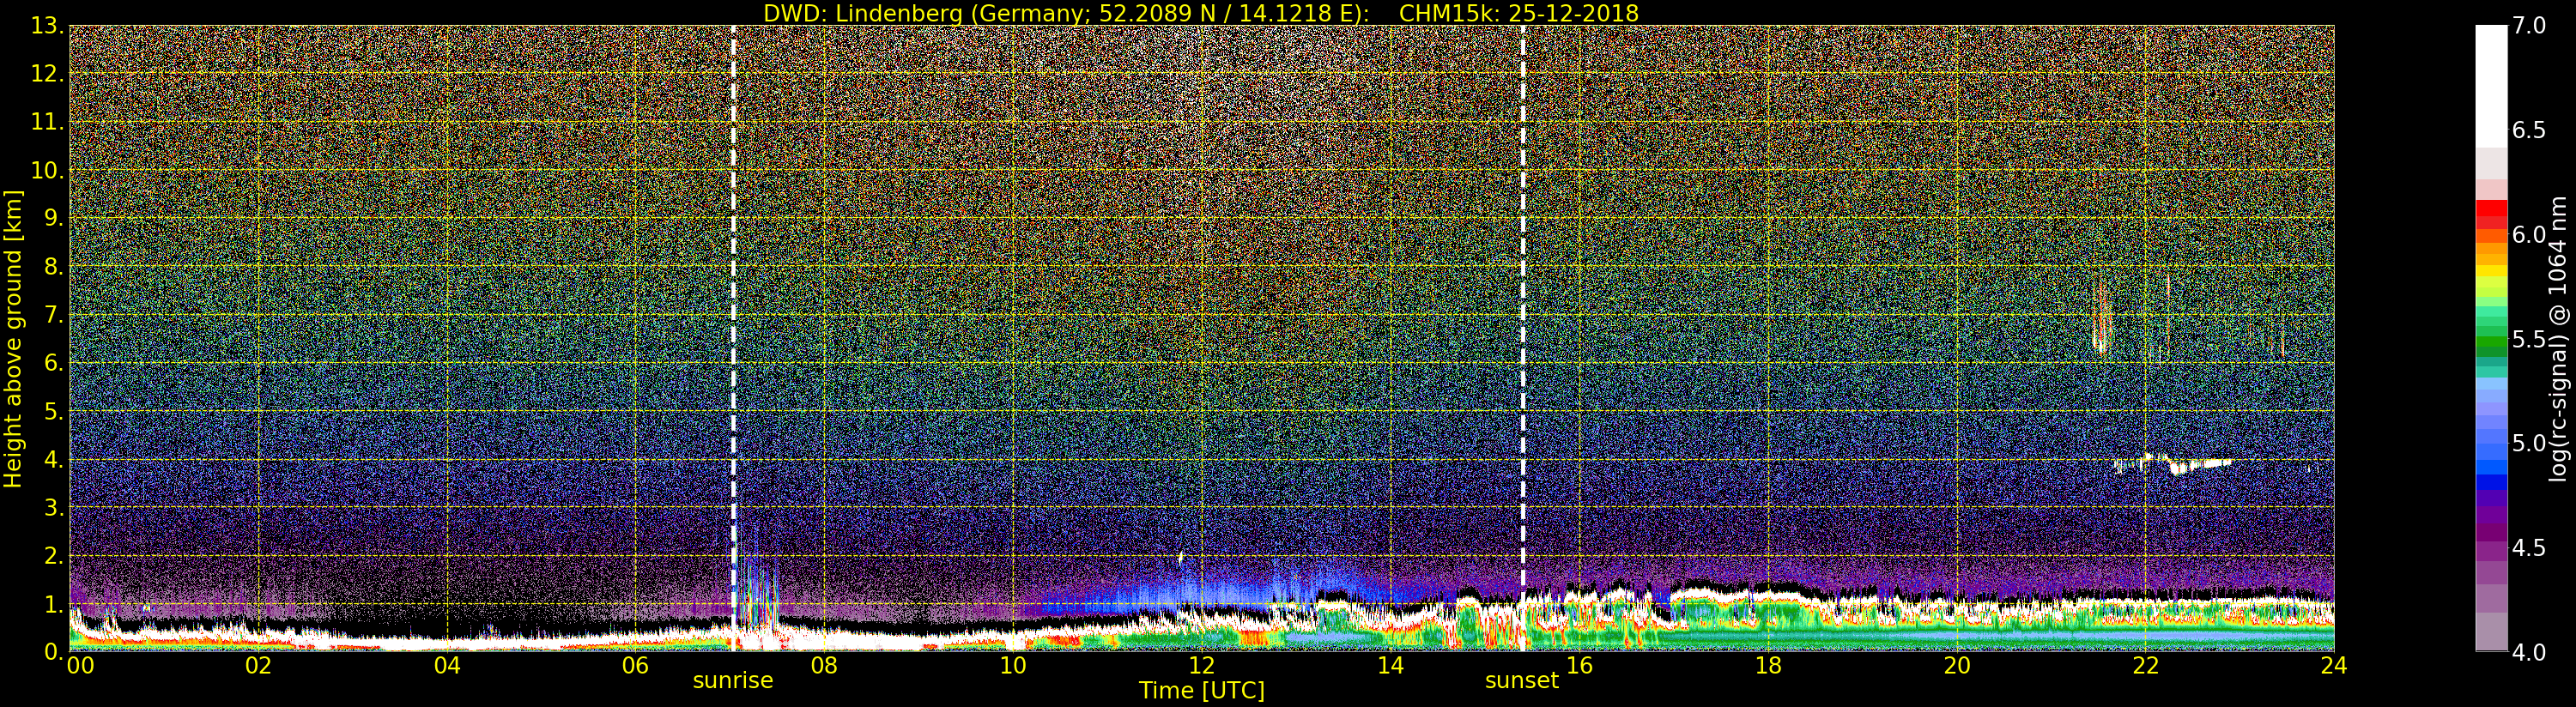Screen dimensions: 2576x707
Task: Click the 'log(rc-signal) @ 1064 nm' colorbar label
Action: (x=2558, y=339)
